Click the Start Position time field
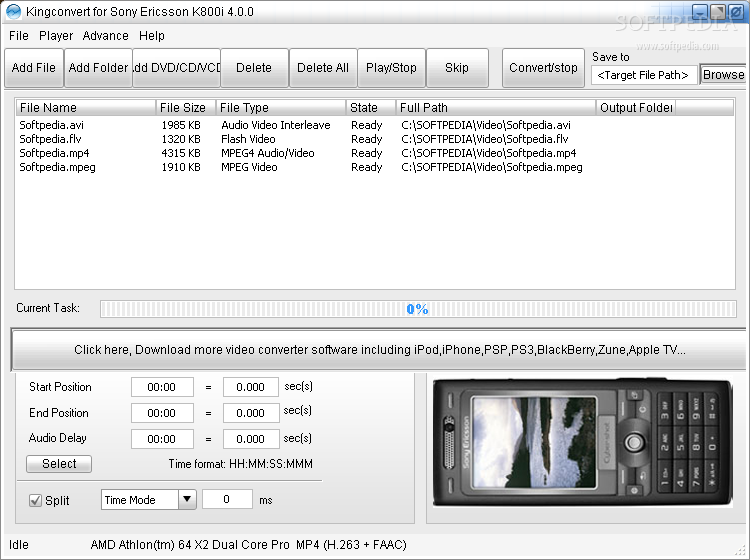The image size is (750, 560). pyautogui.click(x=162, y=387)
